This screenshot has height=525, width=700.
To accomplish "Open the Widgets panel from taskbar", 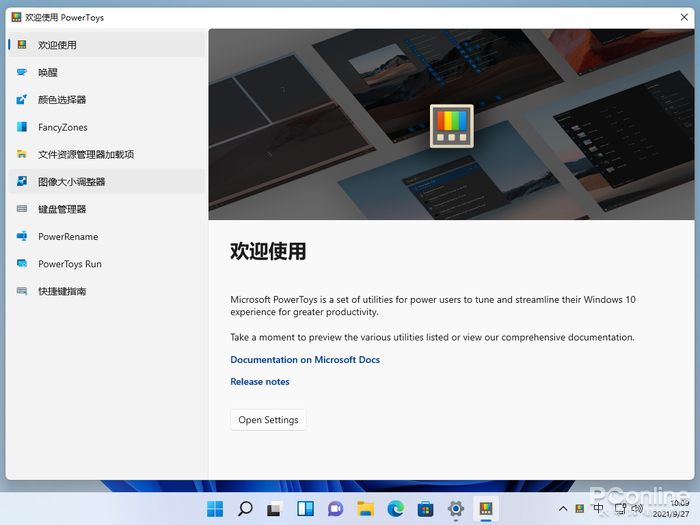I will tap(305, 508).
